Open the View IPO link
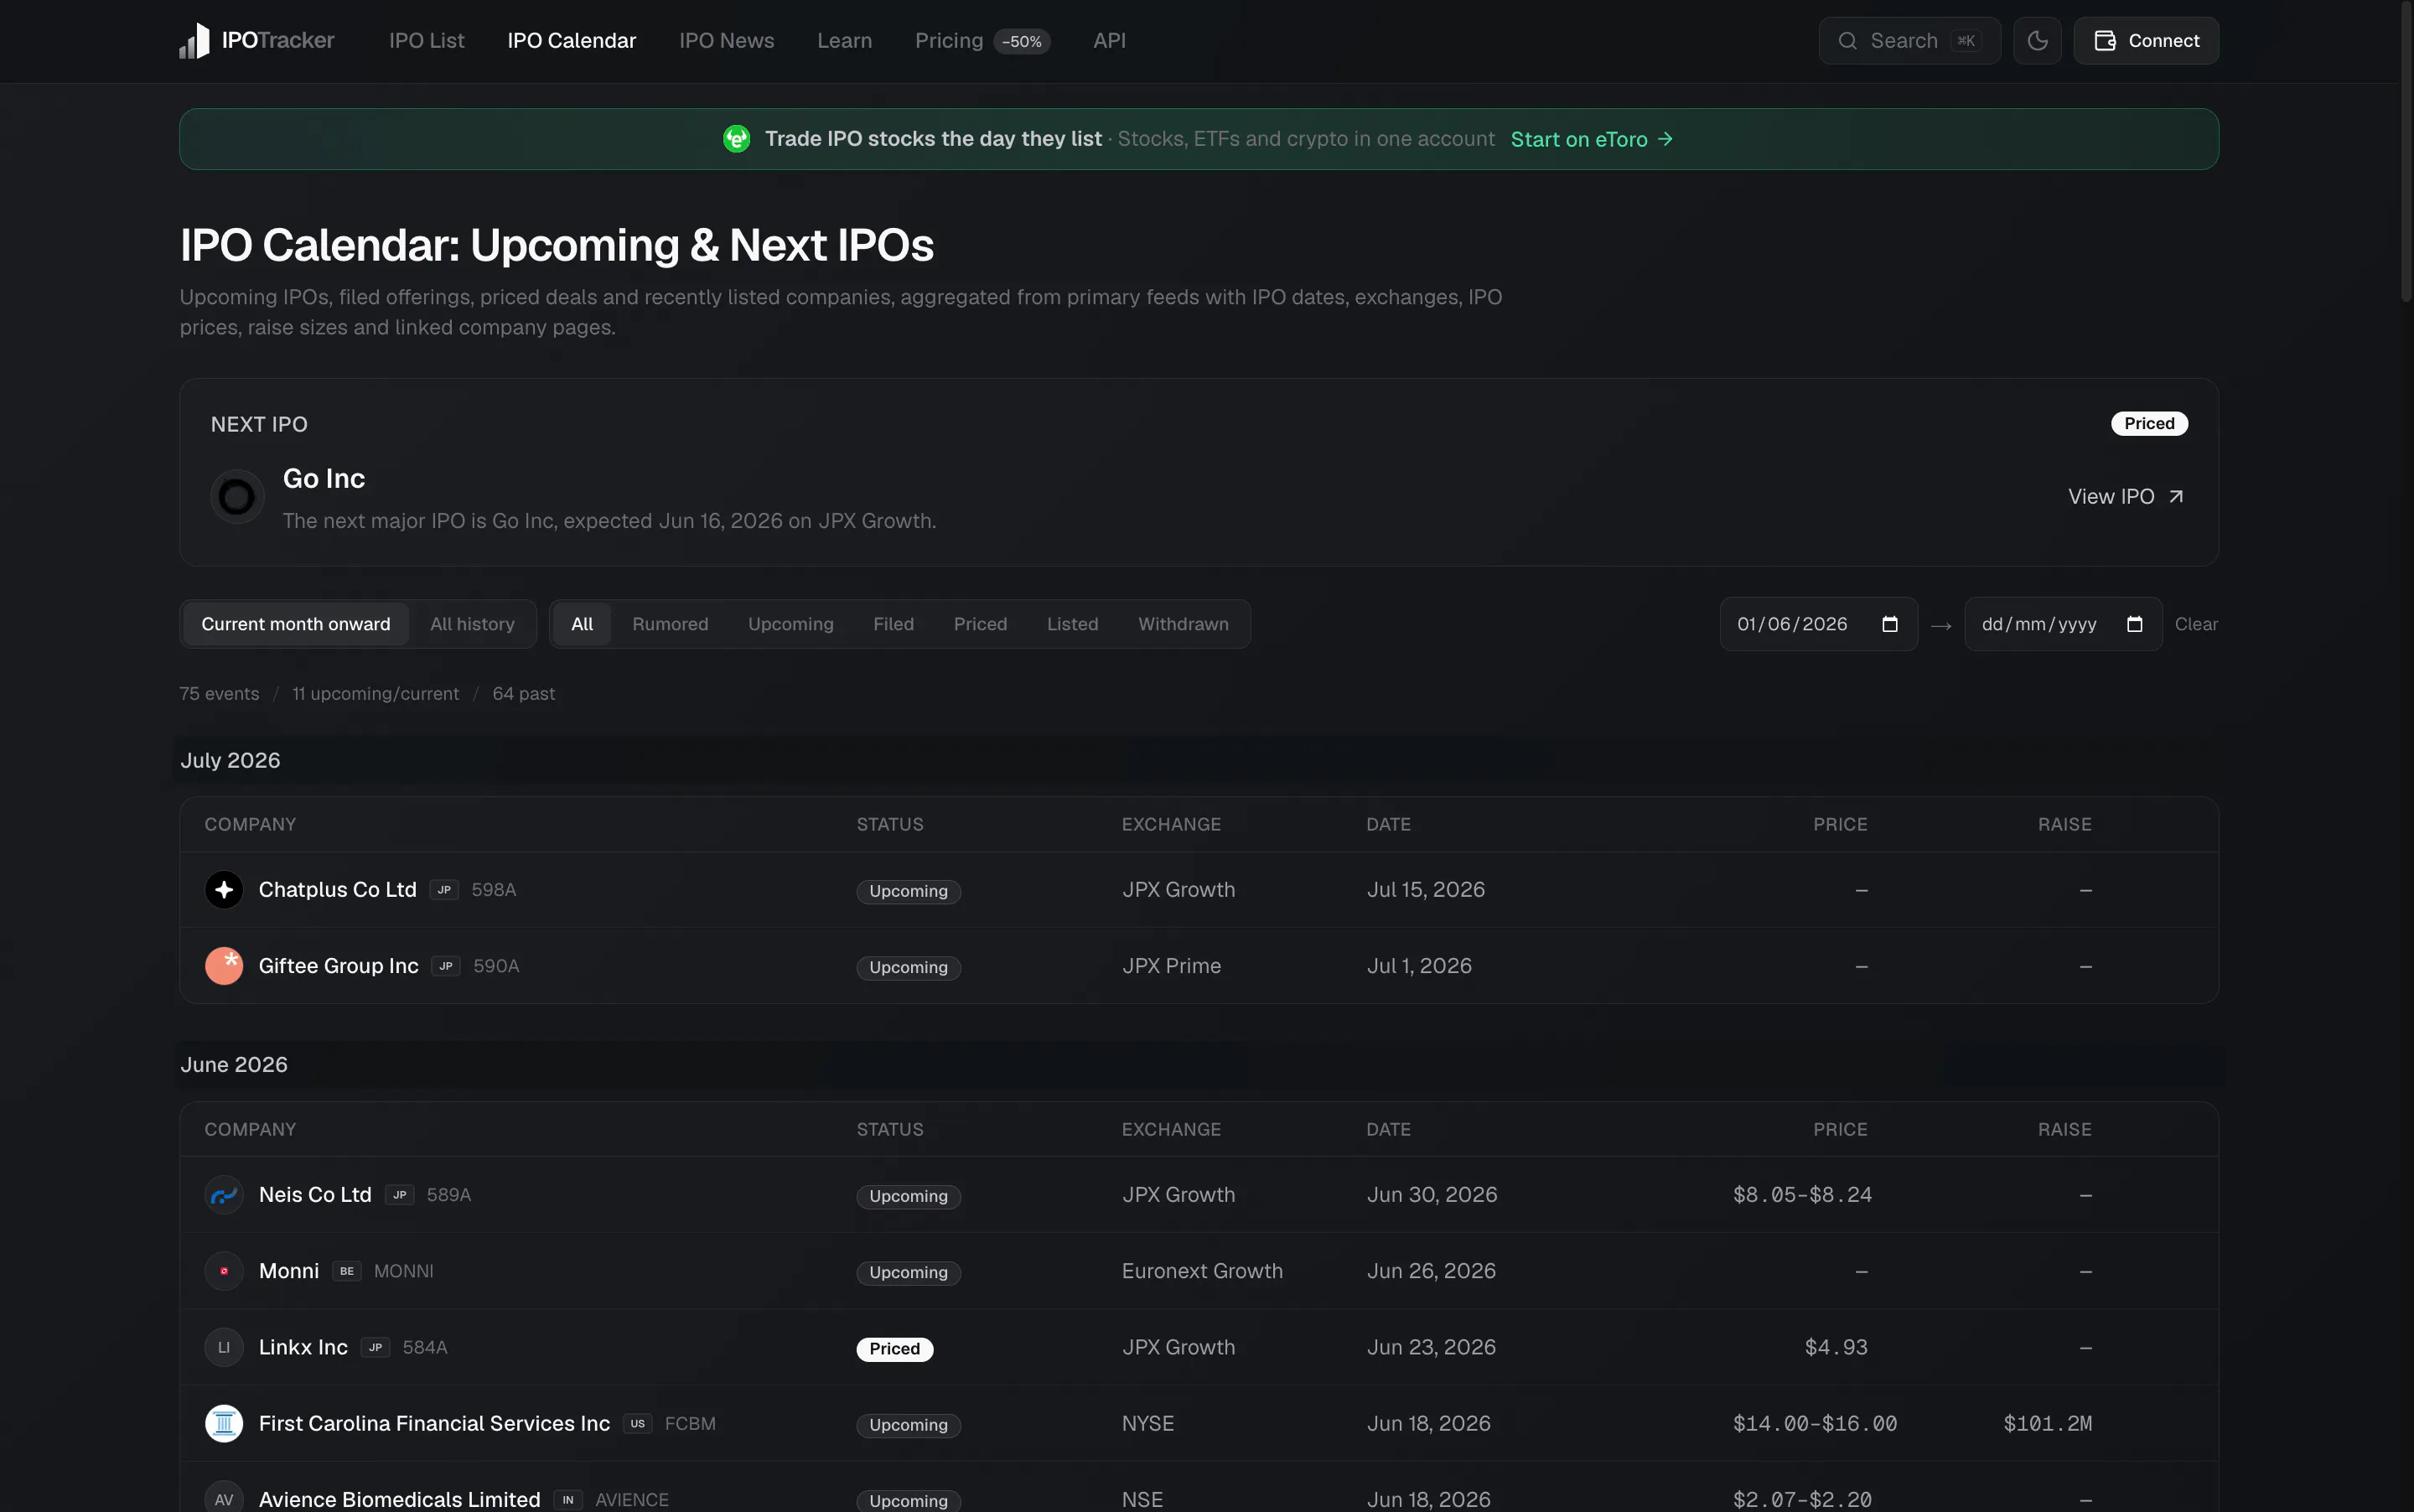The image size is (2414, 1512). [x=2126, y=497]
